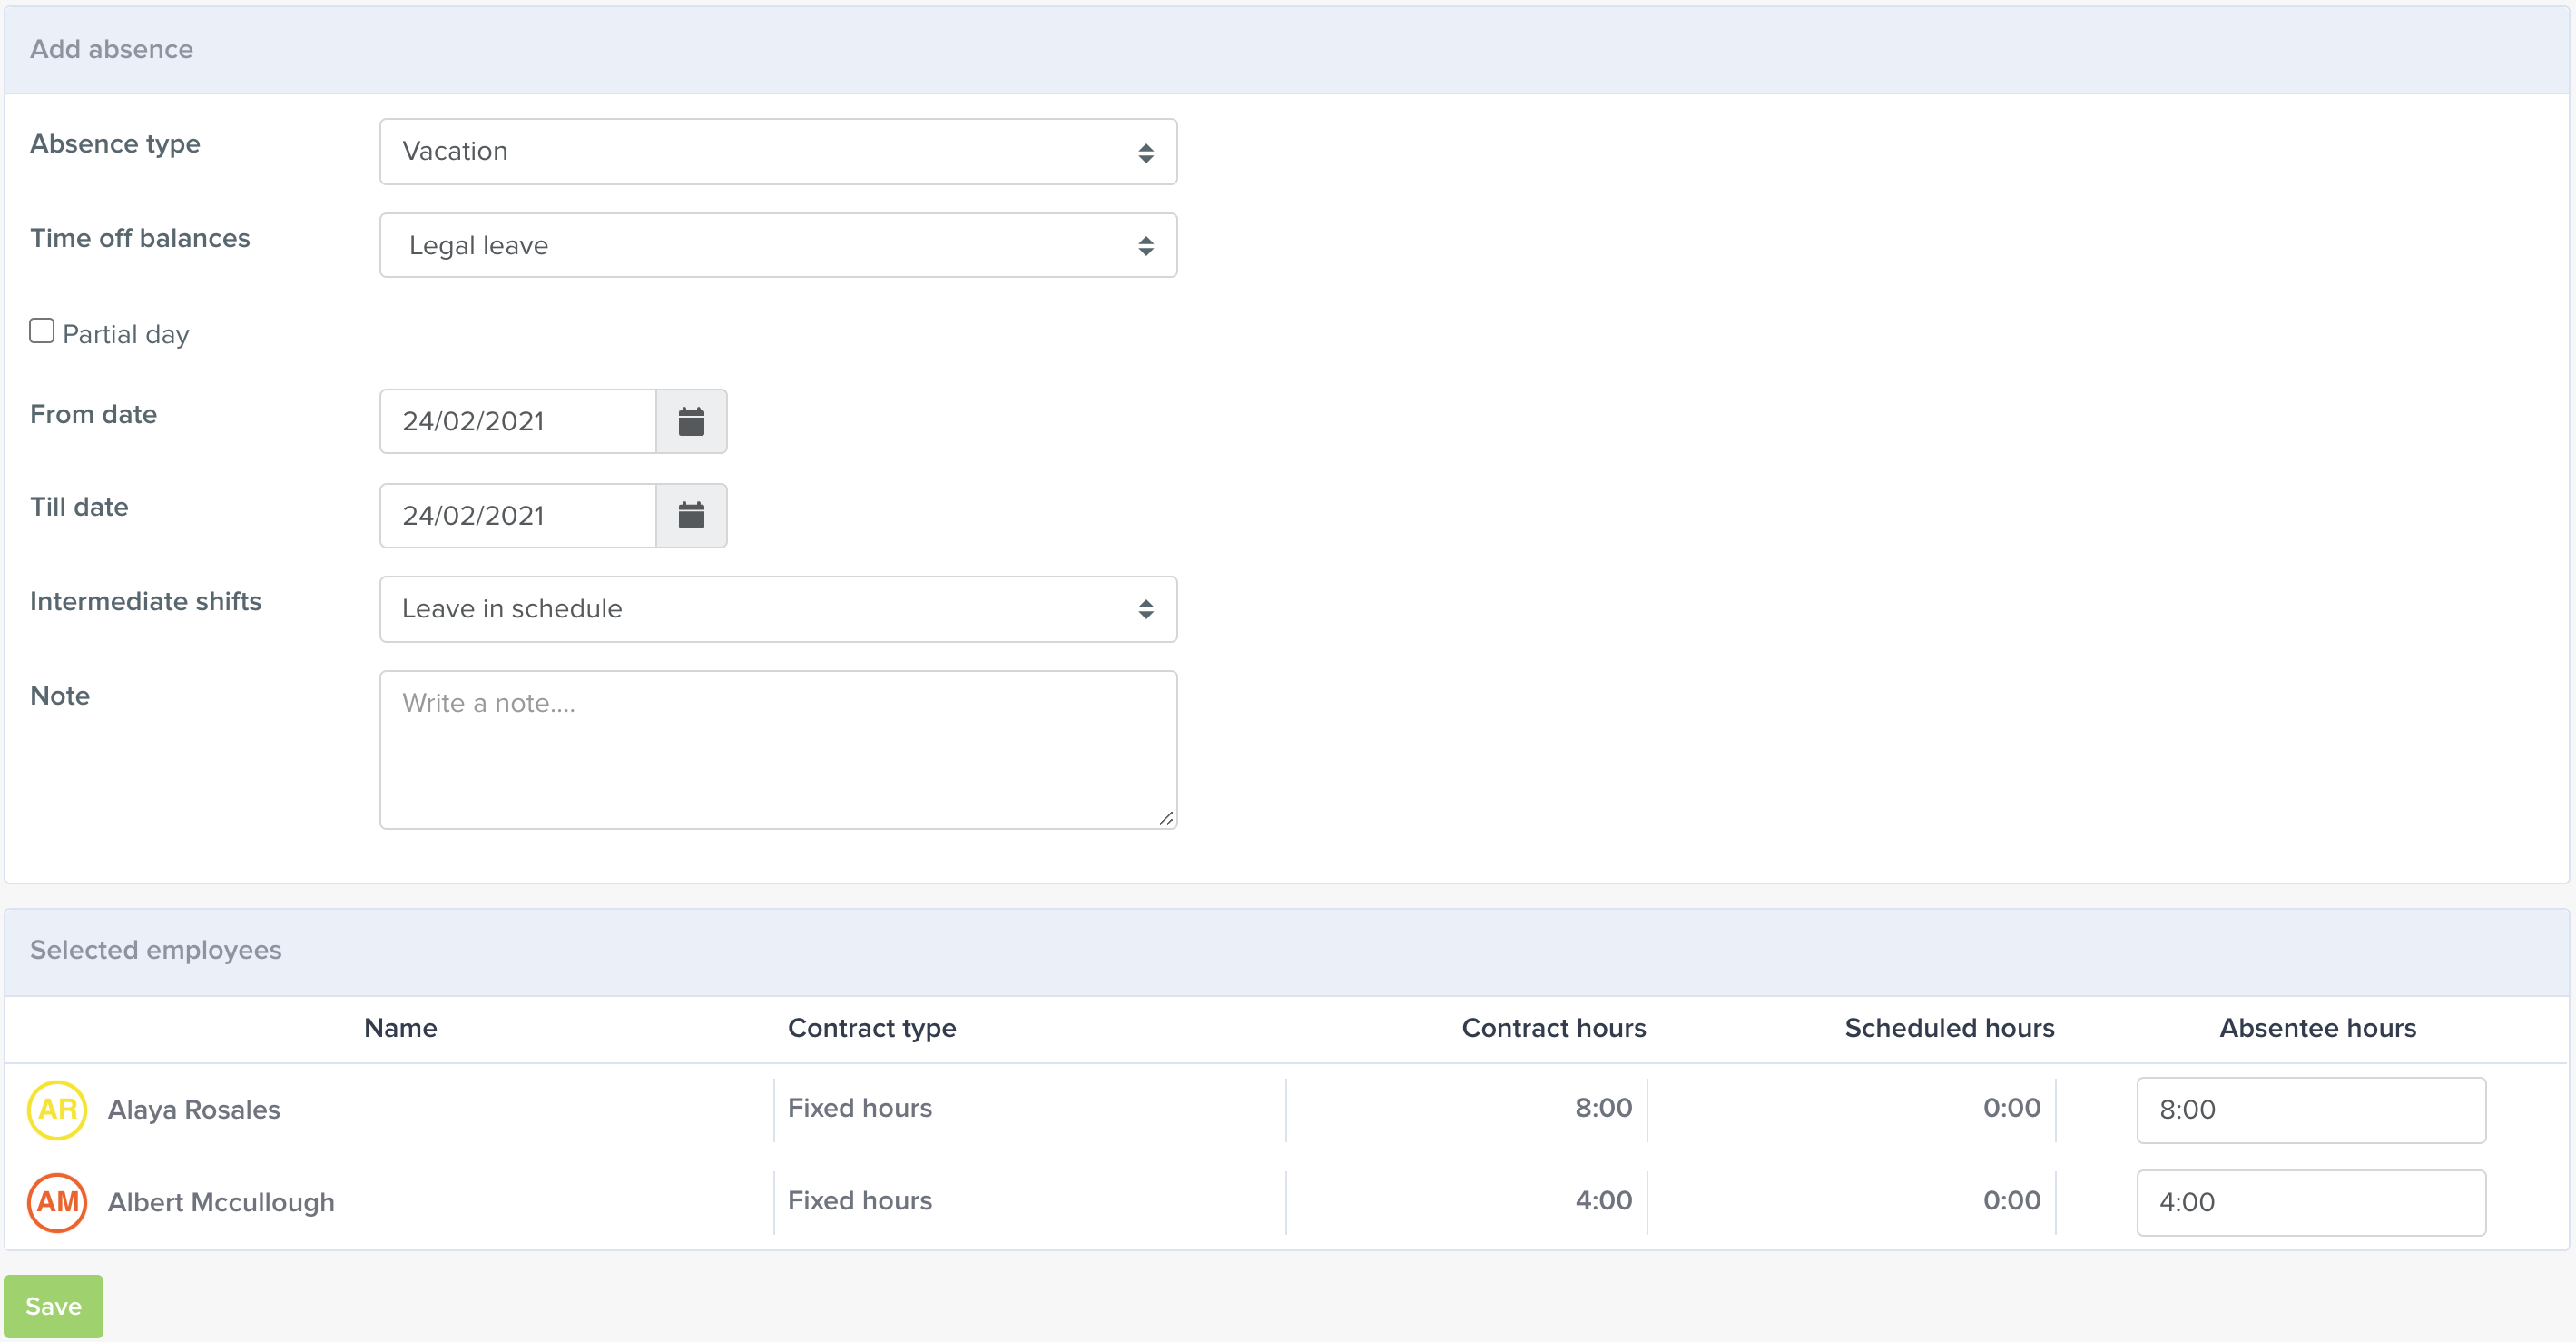Click Alaya Rosales AR avatar

pos(58,1110)
